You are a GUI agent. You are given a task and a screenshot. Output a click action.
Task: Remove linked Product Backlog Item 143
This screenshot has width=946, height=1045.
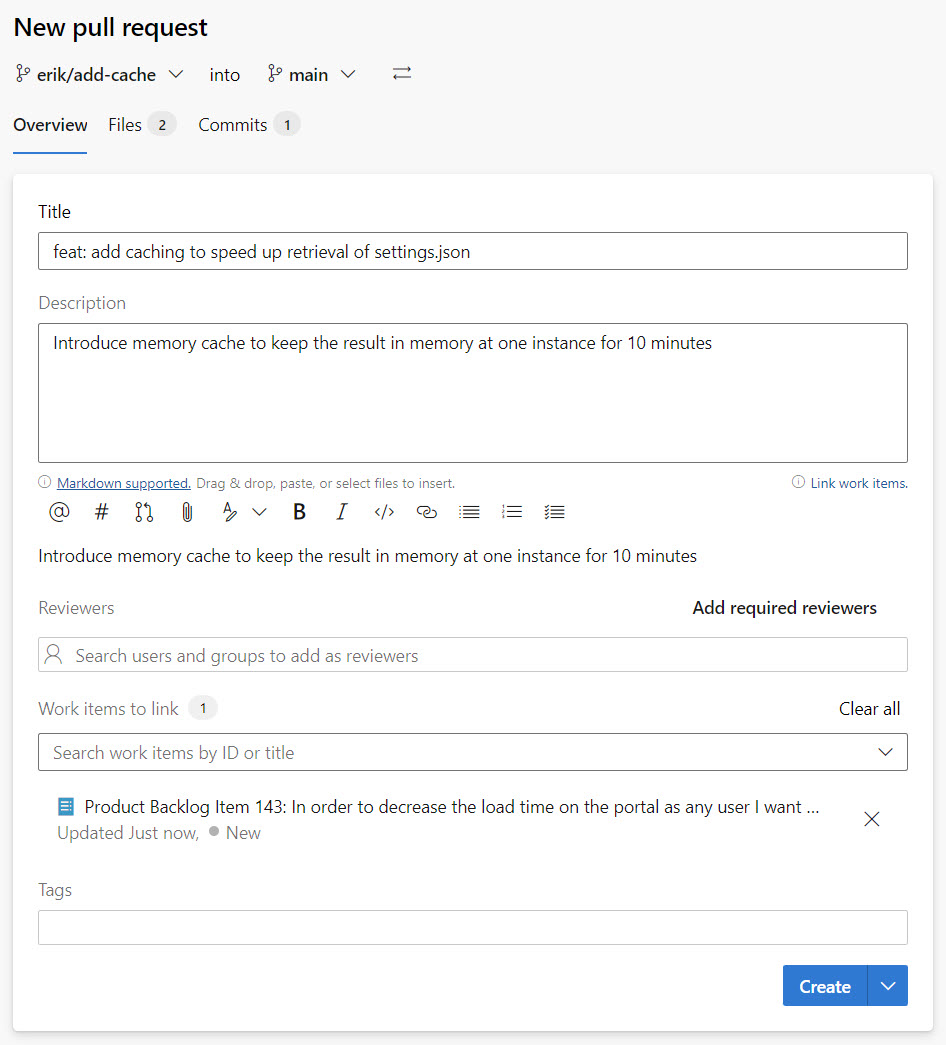871,819
